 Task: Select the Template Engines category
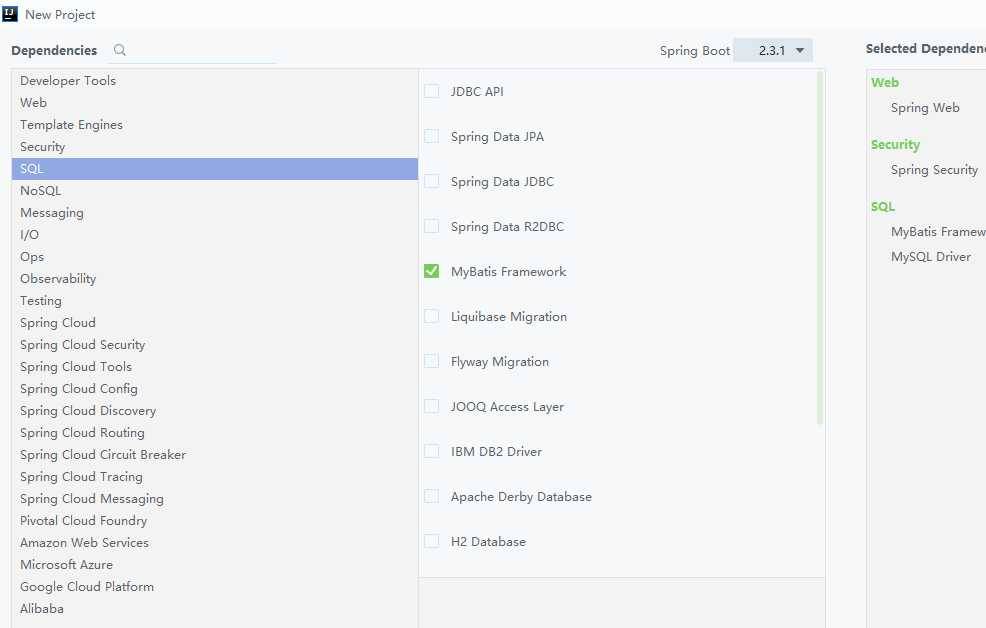pyautogui.click(x=71, y=124)
